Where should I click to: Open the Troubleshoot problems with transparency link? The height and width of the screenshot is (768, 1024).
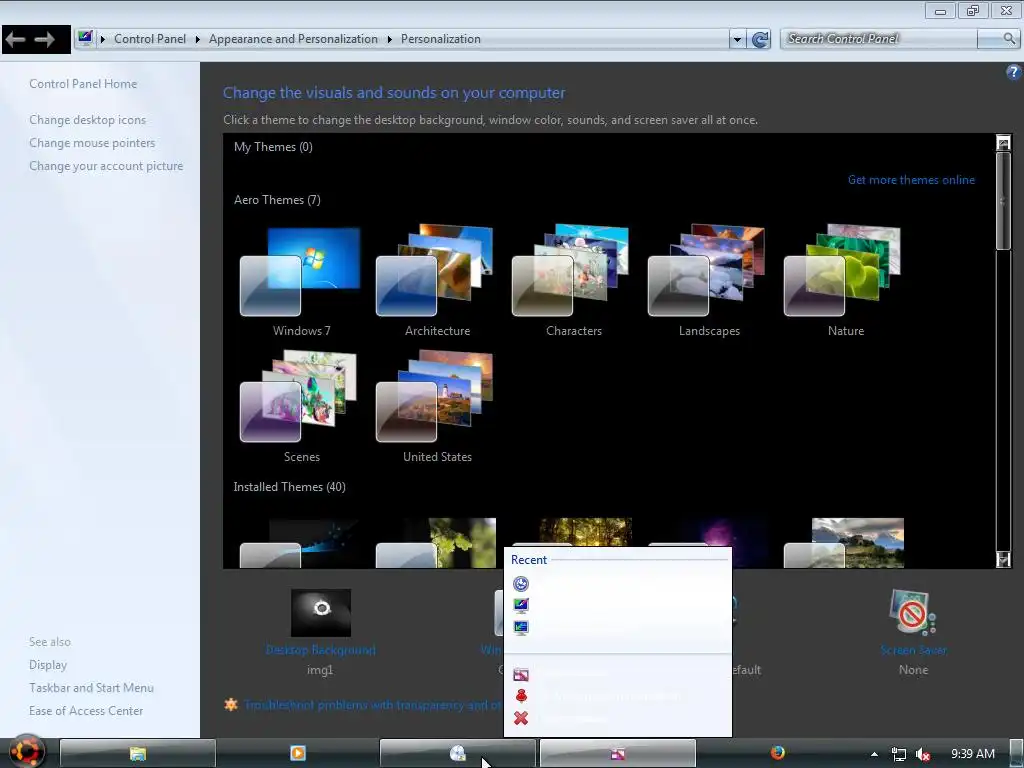tap(373, 705)
